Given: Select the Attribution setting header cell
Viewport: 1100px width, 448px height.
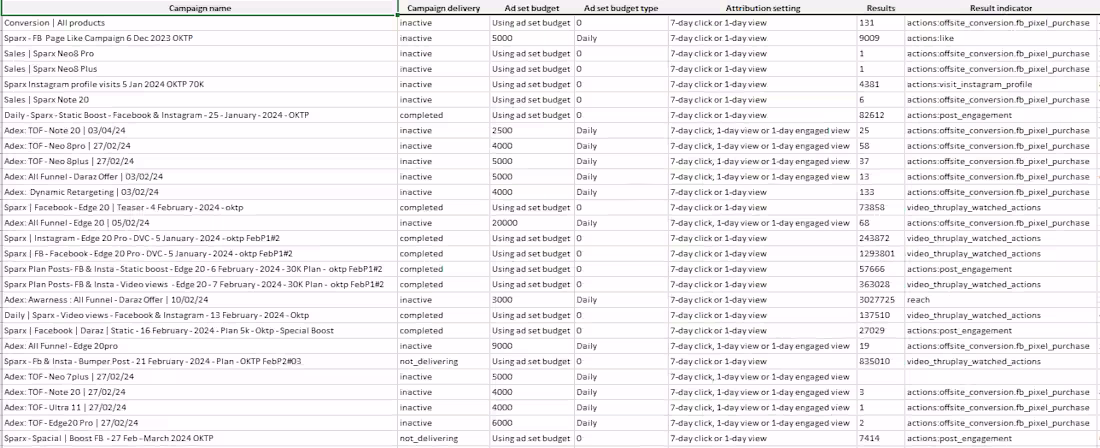Looking at the screenshot, I should (763, 8).
